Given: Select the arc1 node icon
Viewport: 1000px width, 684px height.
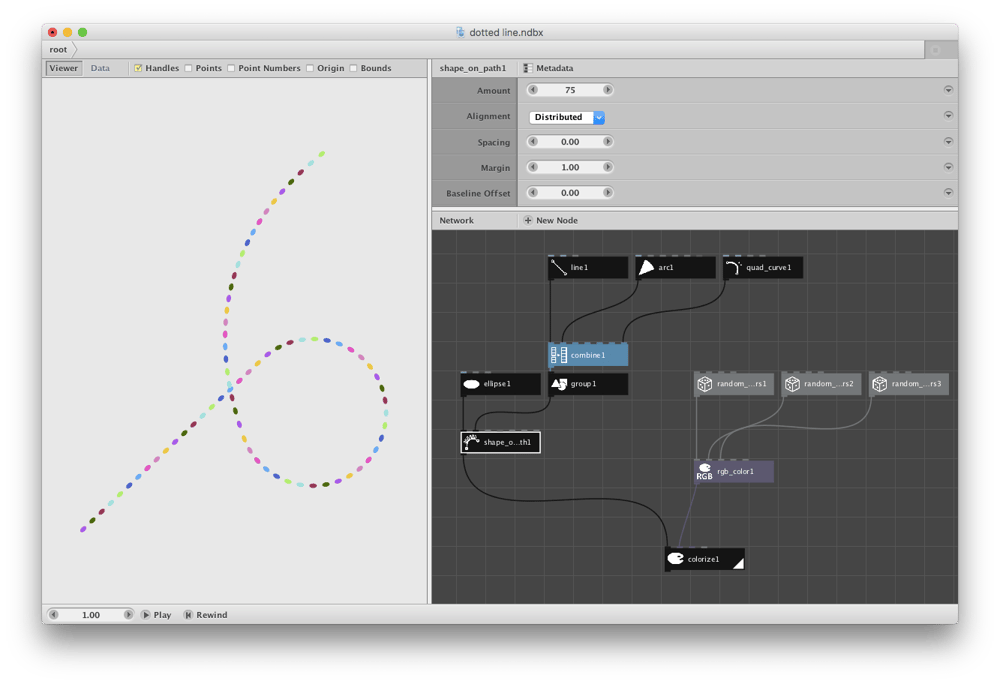Looking at the screenshot, I should click(x=646, y=268).
